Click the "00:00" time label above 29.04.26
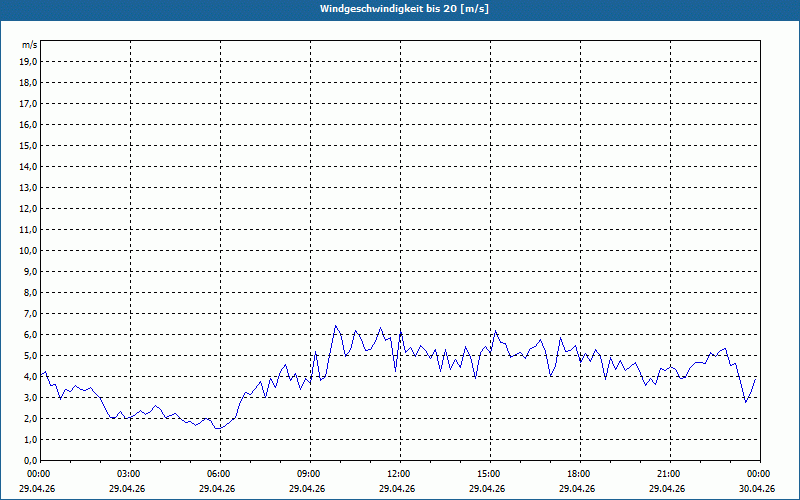 tap(40, 474)
